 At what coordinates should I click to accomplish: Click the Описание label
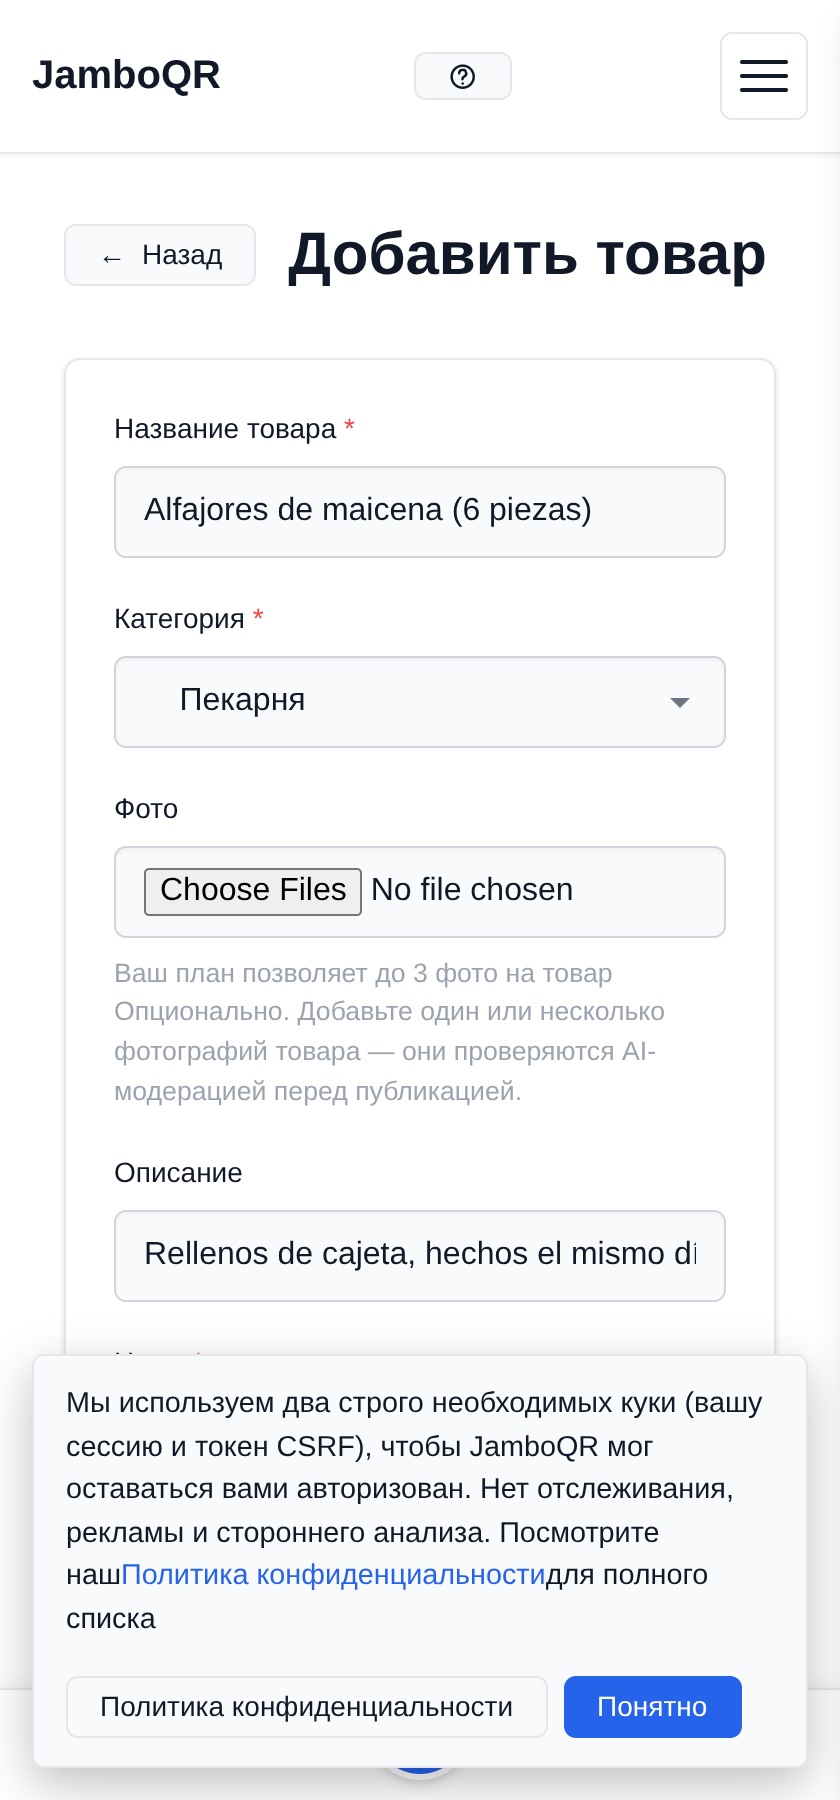click(x=178, y=1173)
